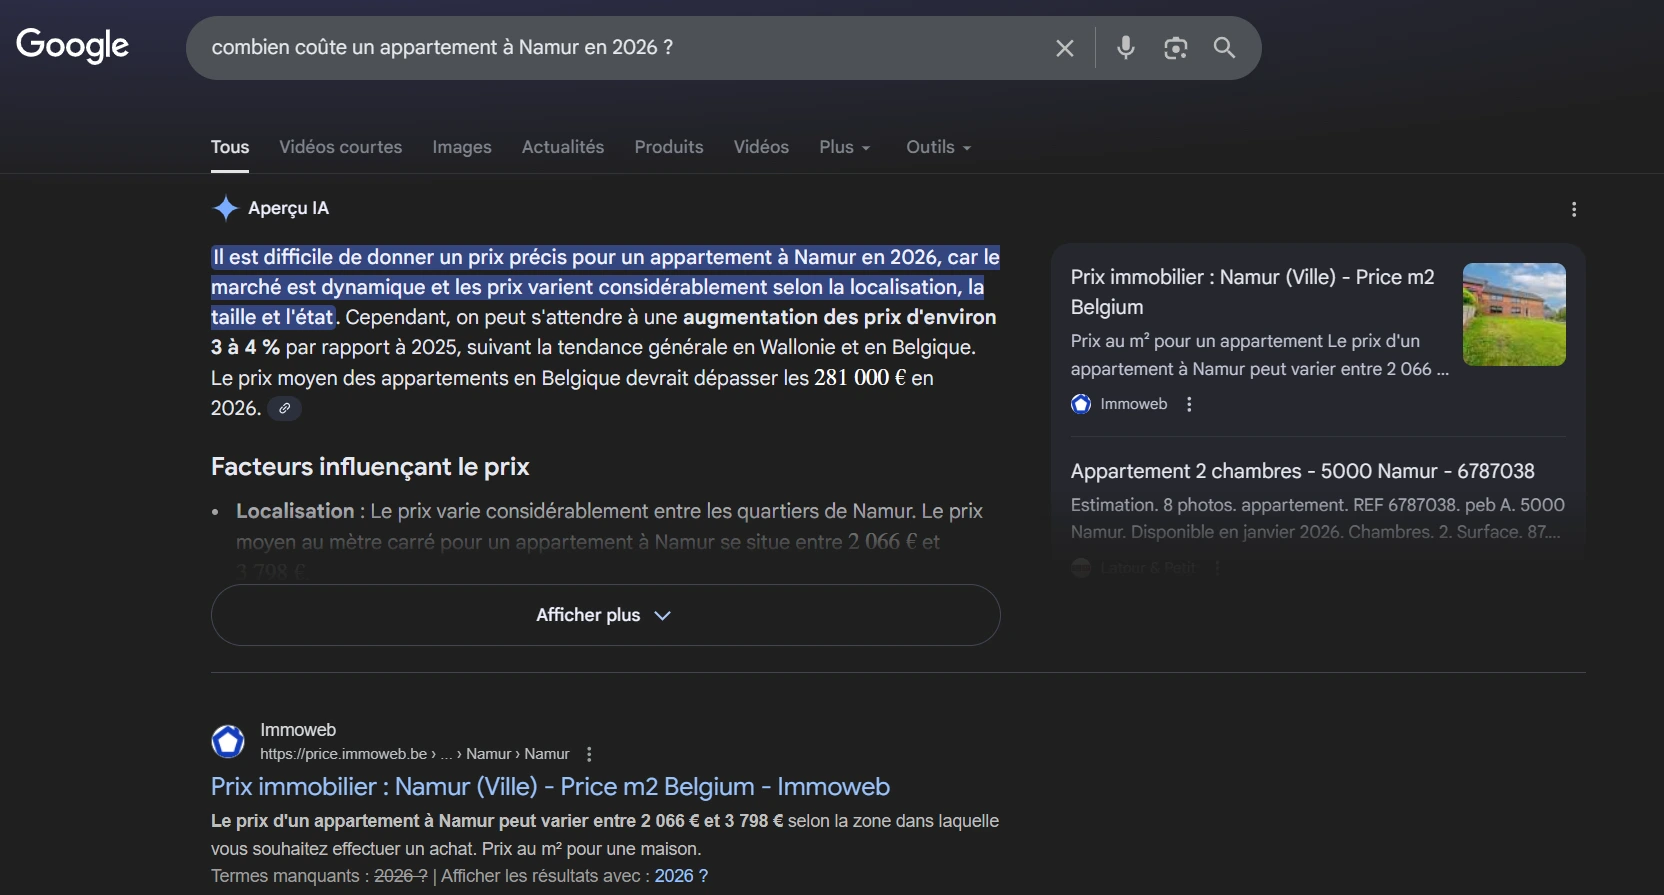This screenshot has height=895, width=1664.
Task: Open the three-dot menu beside Immoweb result URL
Action: coord(589,754)
